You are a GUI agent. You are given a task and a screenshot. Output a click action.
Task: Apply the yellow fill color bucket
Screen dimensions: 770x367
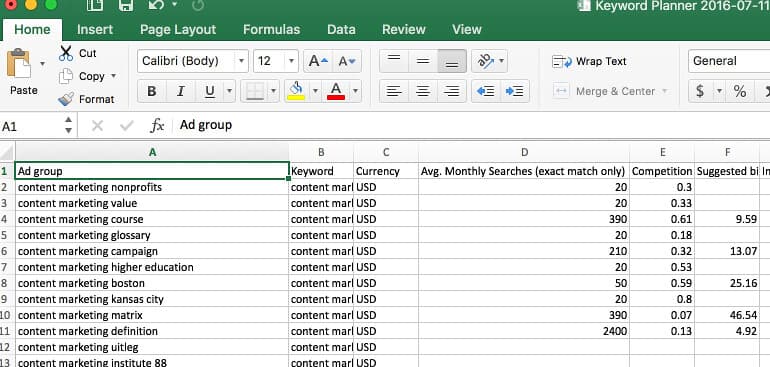click(x=296, y=91)
